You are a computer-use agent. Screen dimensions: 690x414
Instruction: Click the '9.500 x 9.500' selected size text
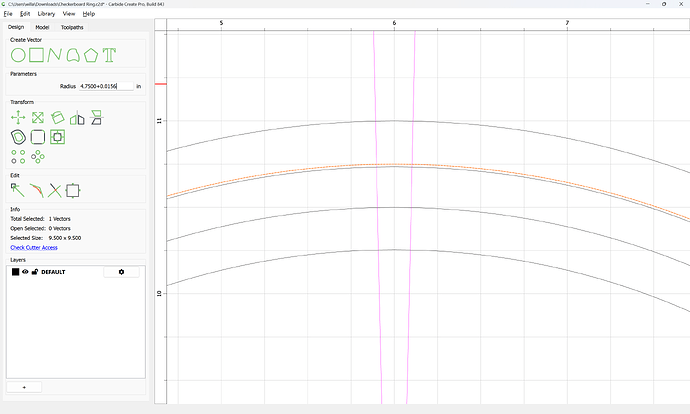tap(65, 238)
